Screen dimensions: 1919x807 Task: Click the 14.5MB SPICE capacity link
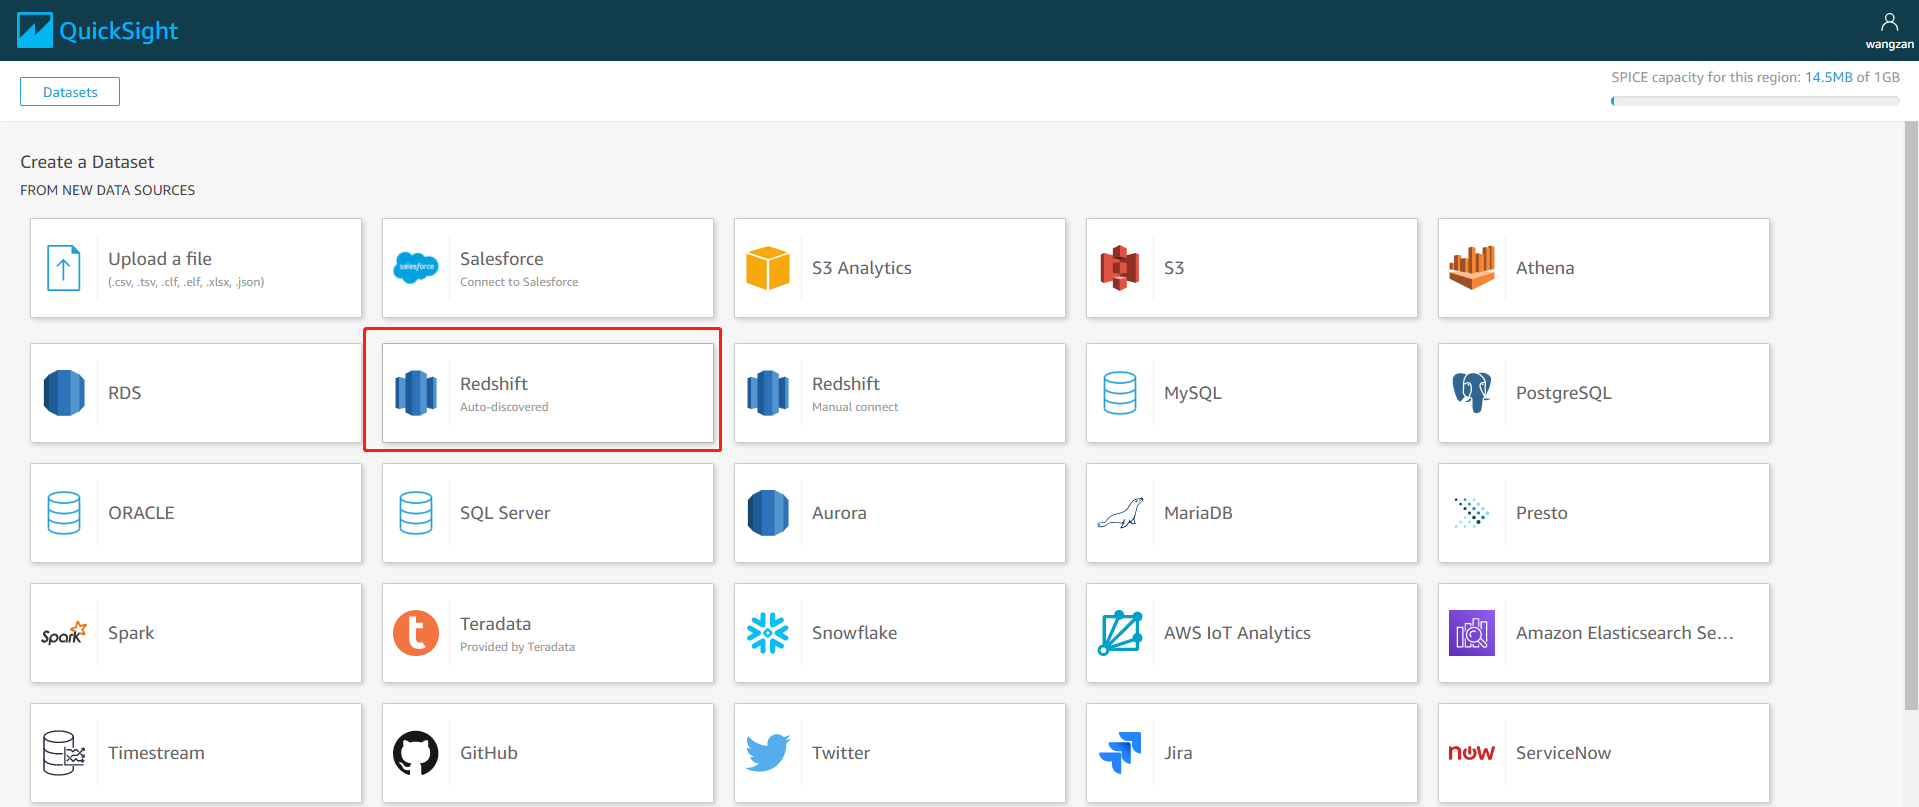click(1829, 77)
